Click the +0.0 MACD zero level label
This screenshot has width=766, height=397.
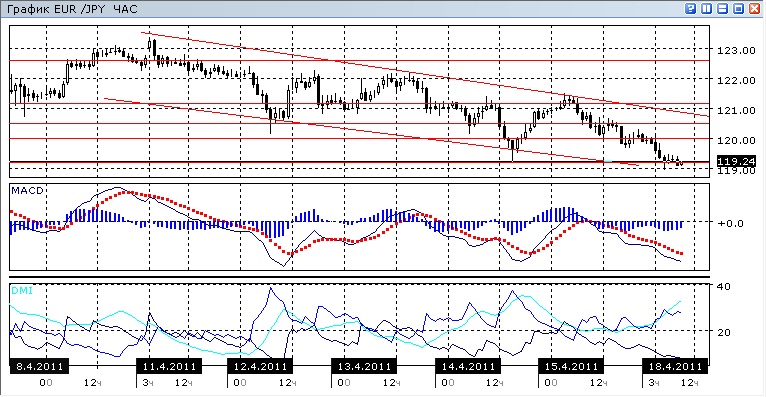730,223
